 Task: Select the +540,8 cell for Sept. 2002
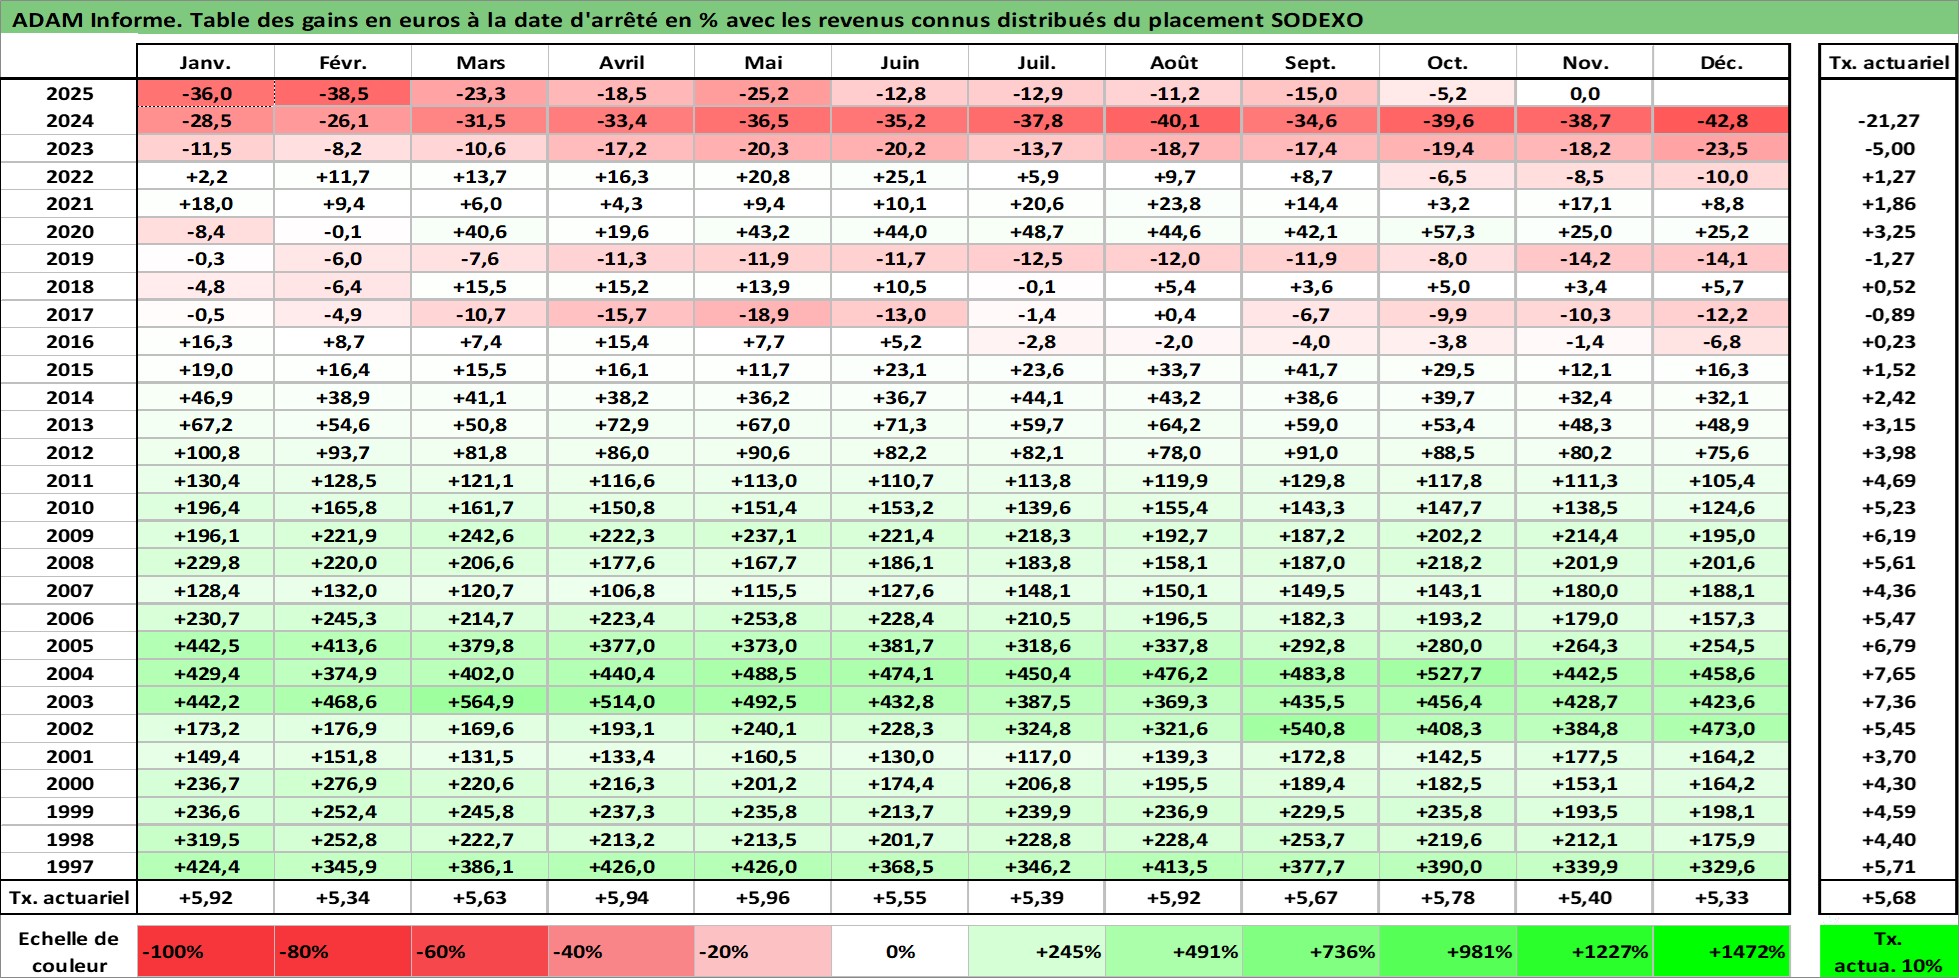[1311, 729]
